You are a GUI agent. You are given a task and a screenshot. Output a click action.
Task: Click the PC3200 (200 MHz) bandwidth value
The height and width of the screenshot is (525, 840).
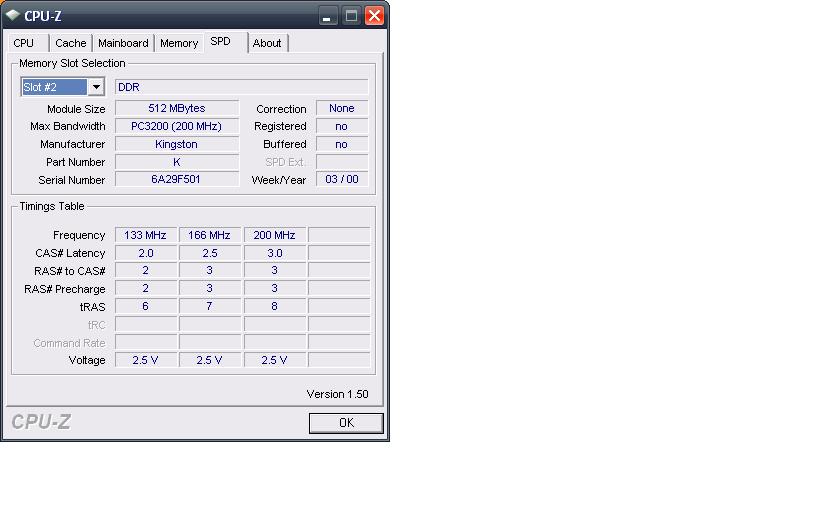[177, 126]
